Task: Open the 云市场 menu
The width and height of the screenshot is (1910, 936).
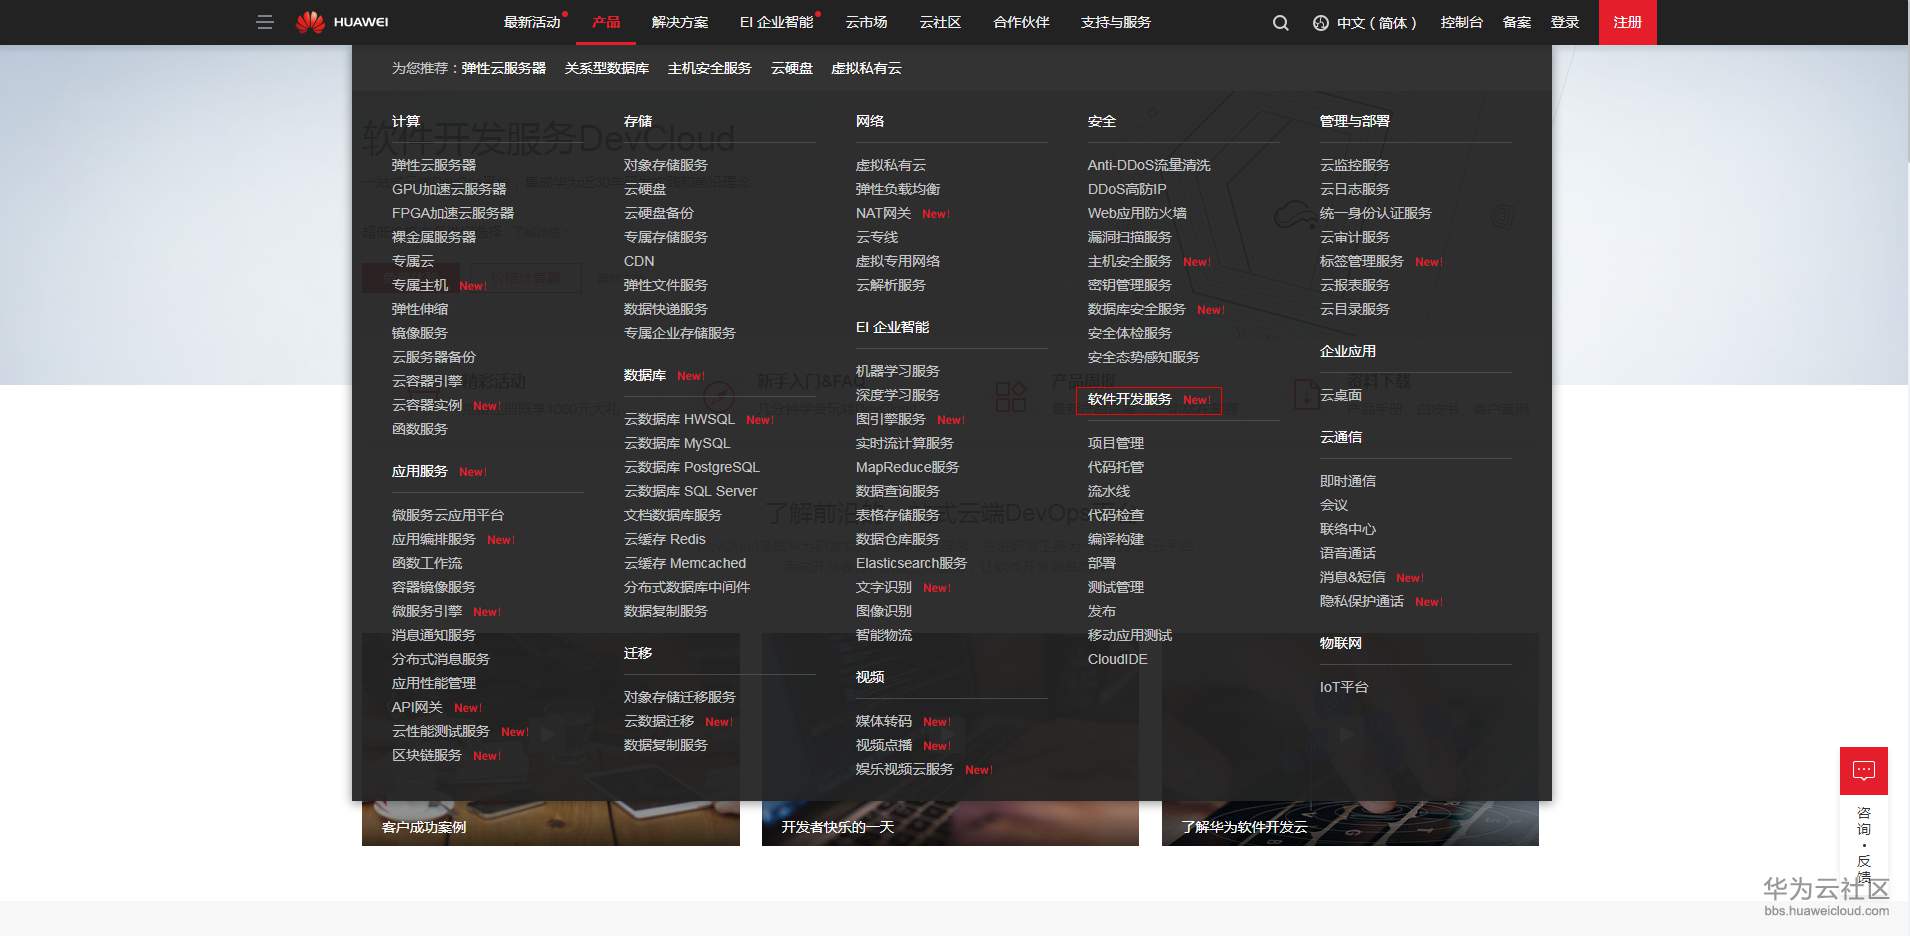Action: (864, 22)
